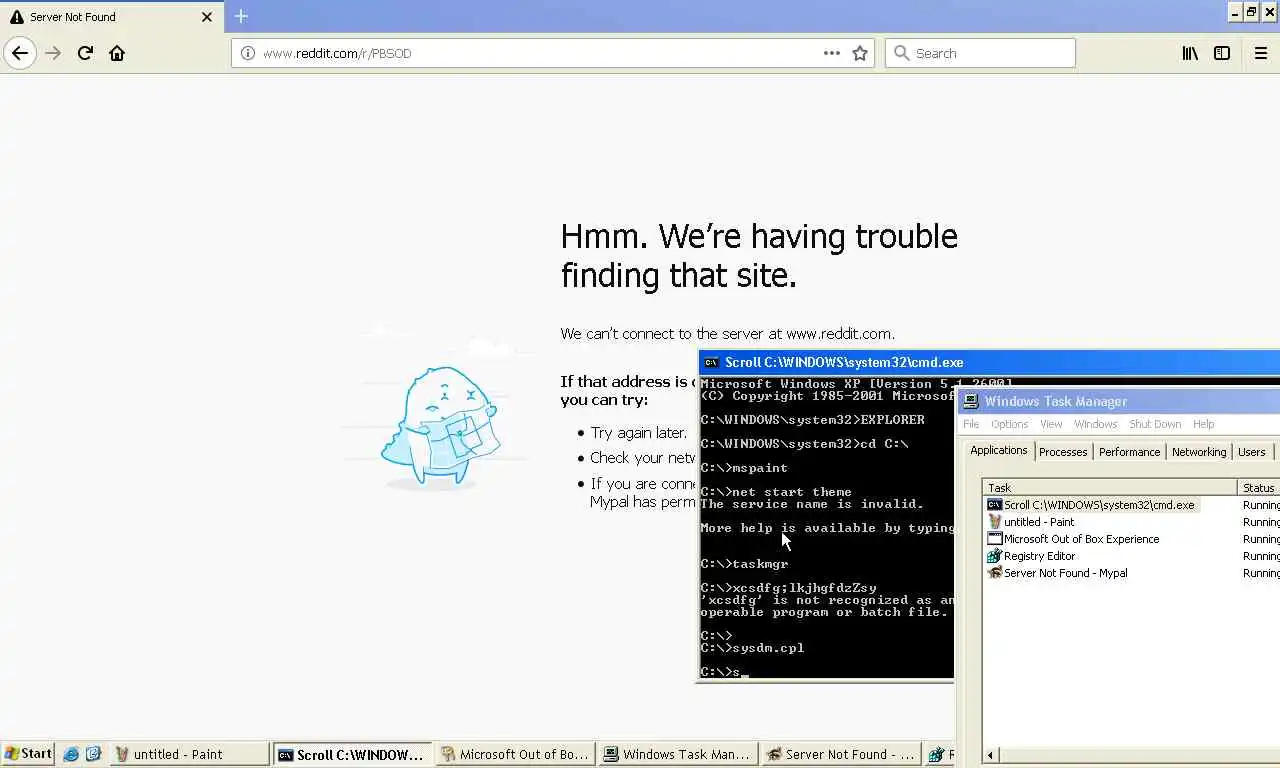The image size is (1280, 768).
Task: Sort by the Status column header
Action: tap(1258, 488)
